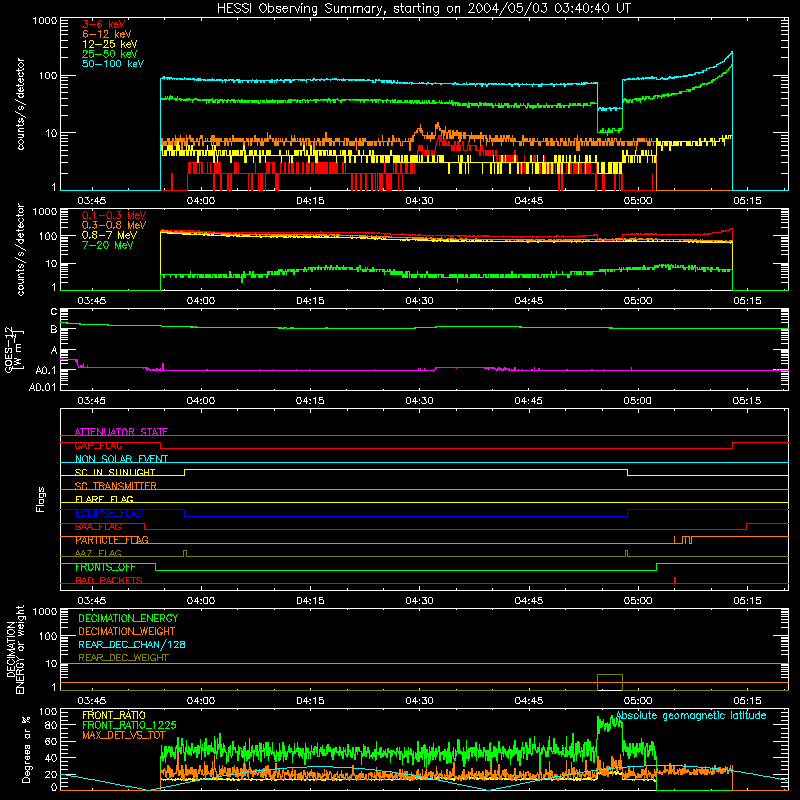Select the Absolute geomagnetic latitude label
This screenshot has width=800, height=800.
(x=691, y=716)
